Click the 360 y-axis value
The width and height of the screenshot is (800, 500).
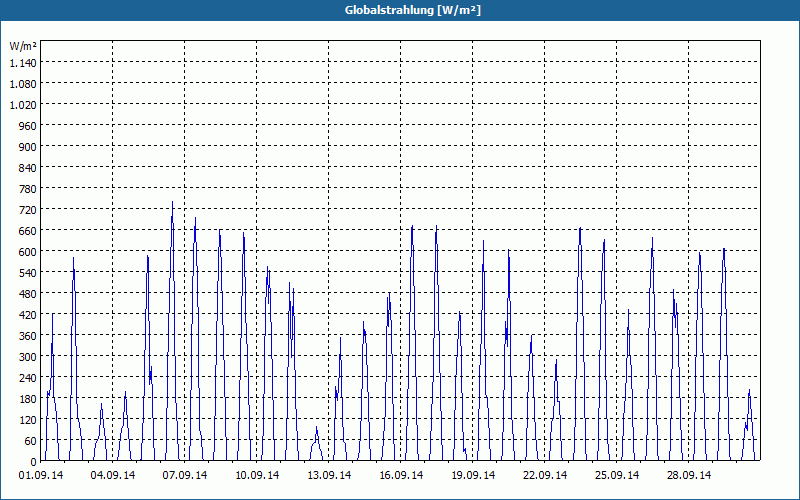tap(29, 336)
